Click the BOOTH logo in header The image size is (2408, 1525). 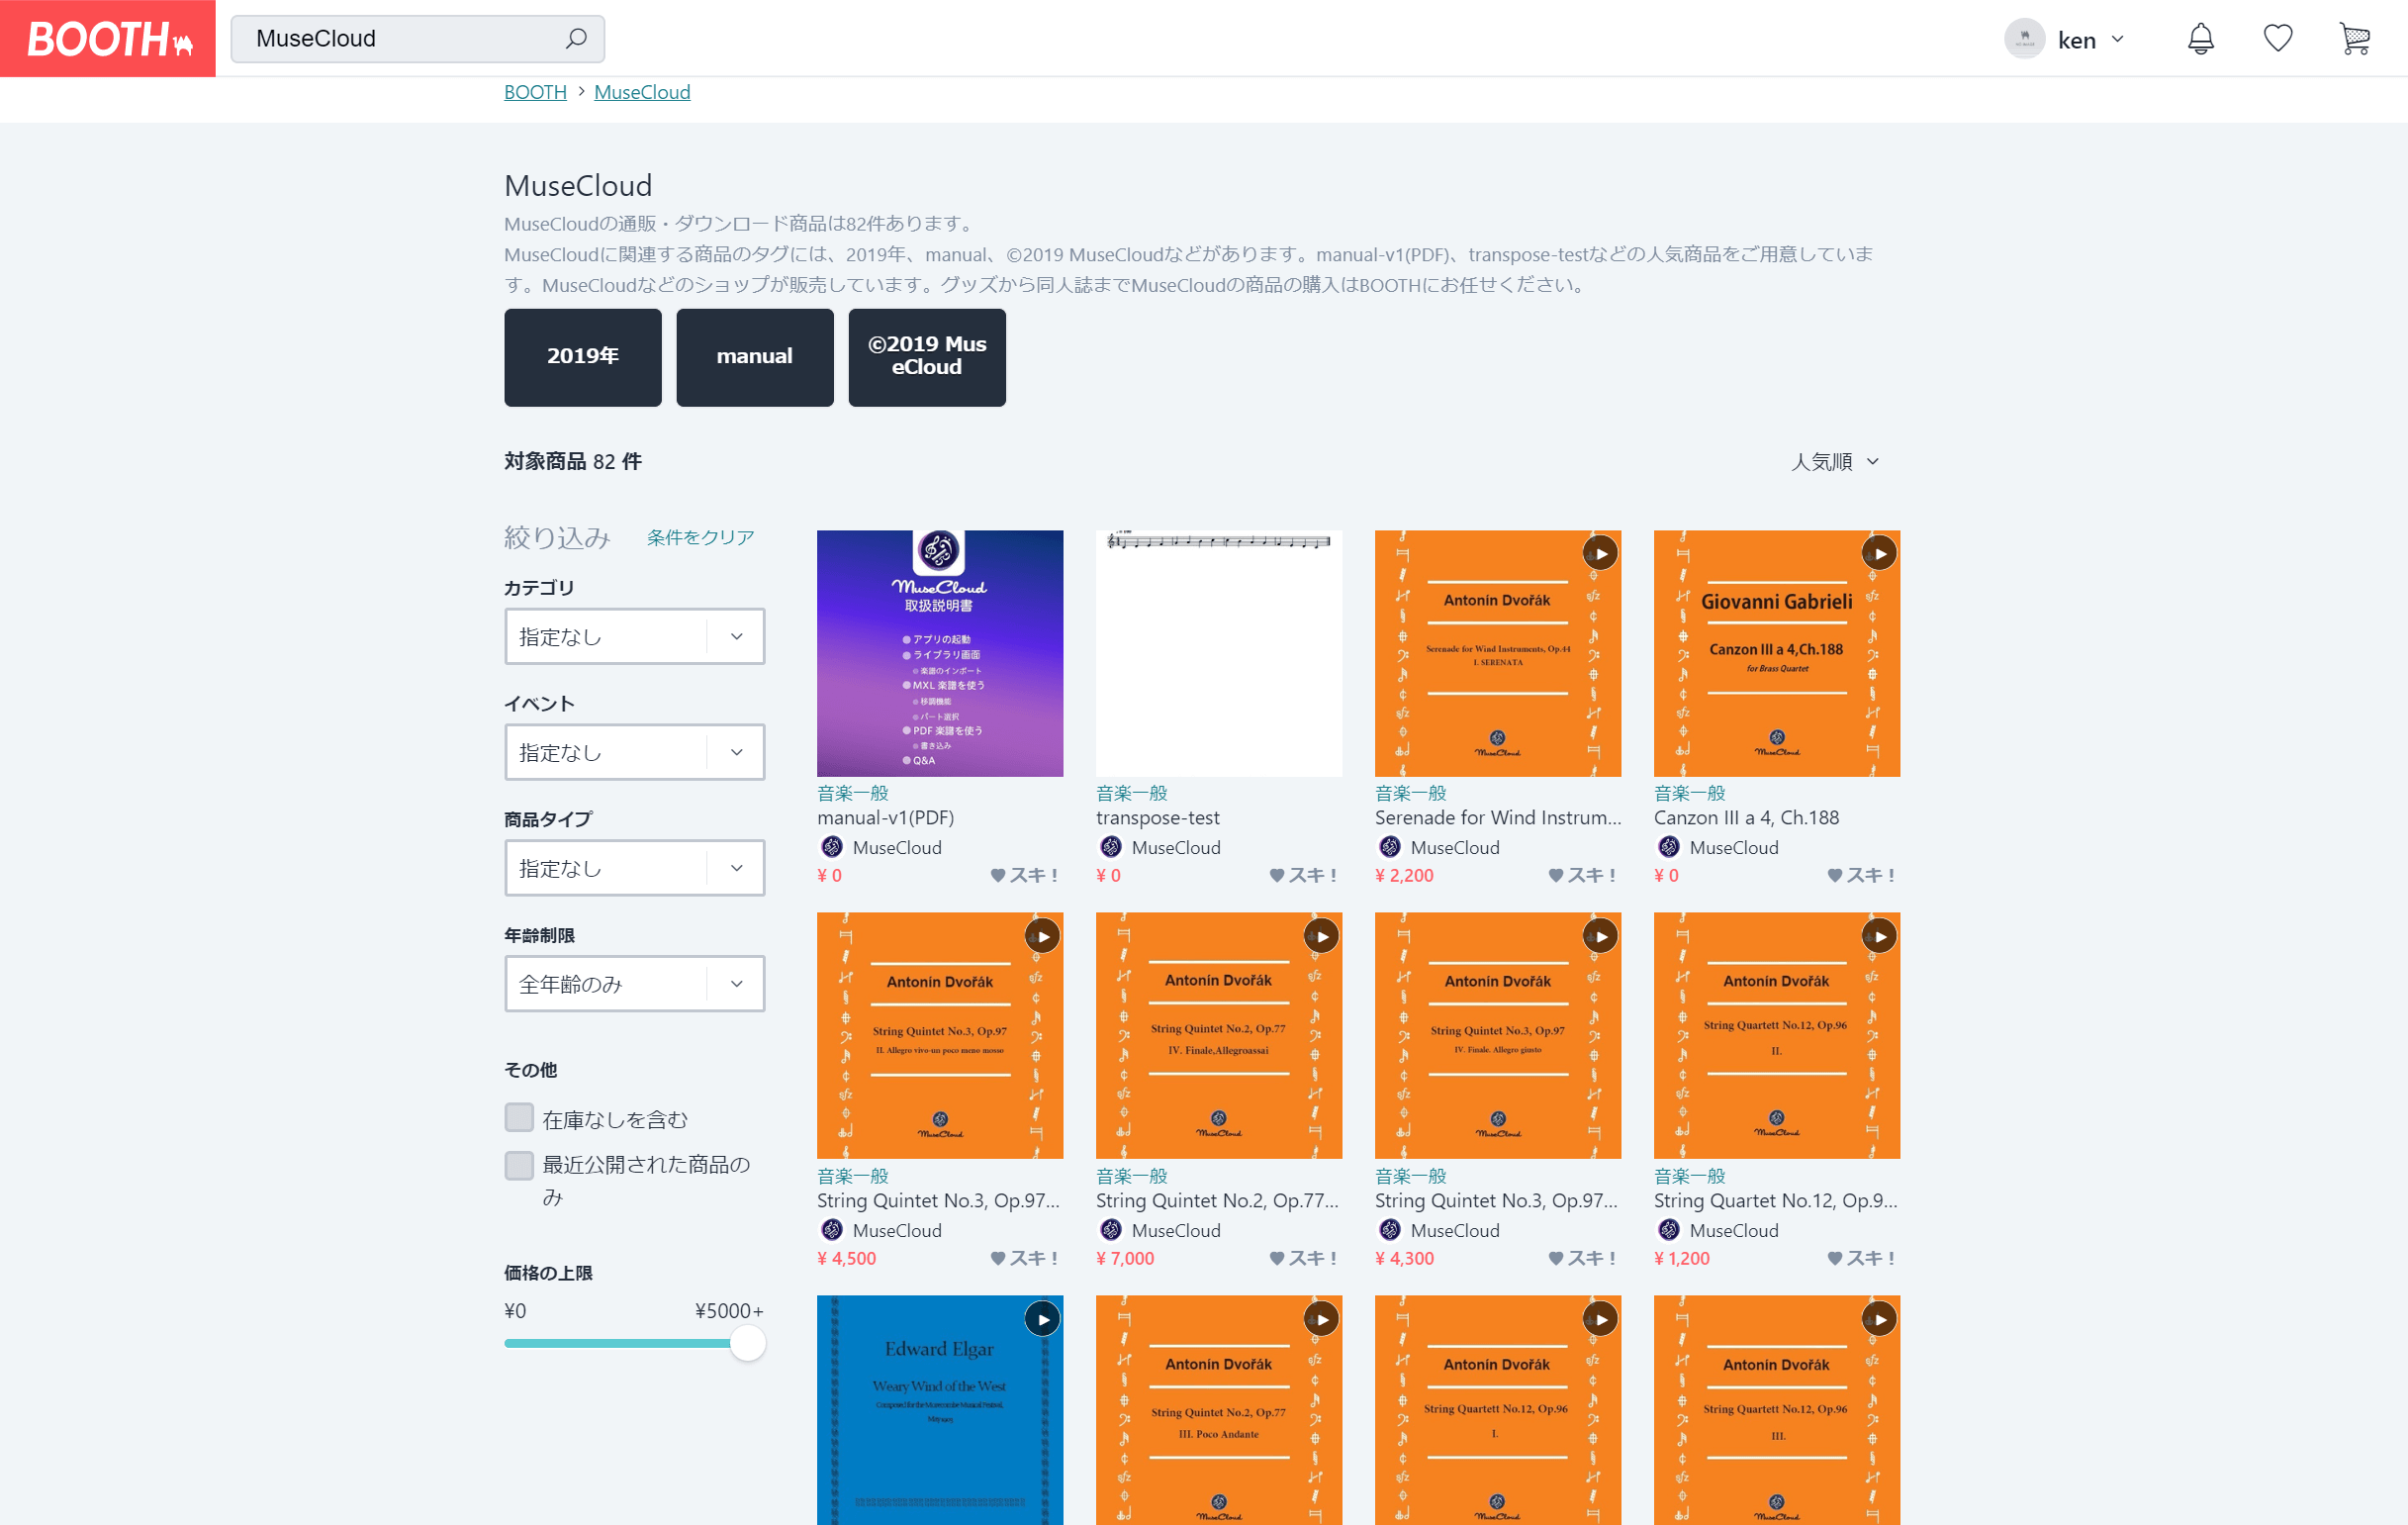(x=108, y=39)
